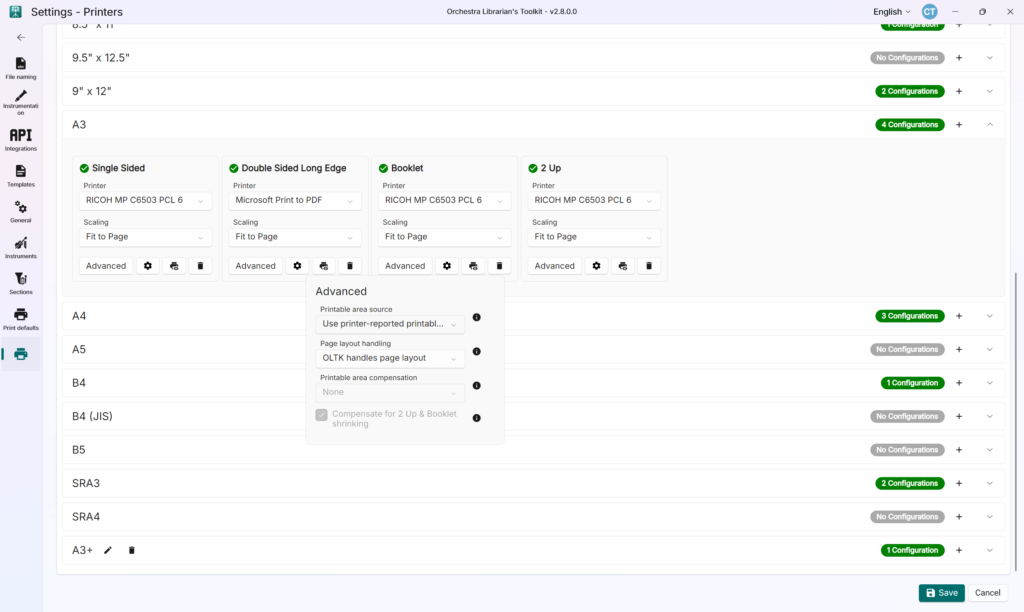Expand the B4 section chevron
The image size is (1024, 612).
(x=990, y=383)
